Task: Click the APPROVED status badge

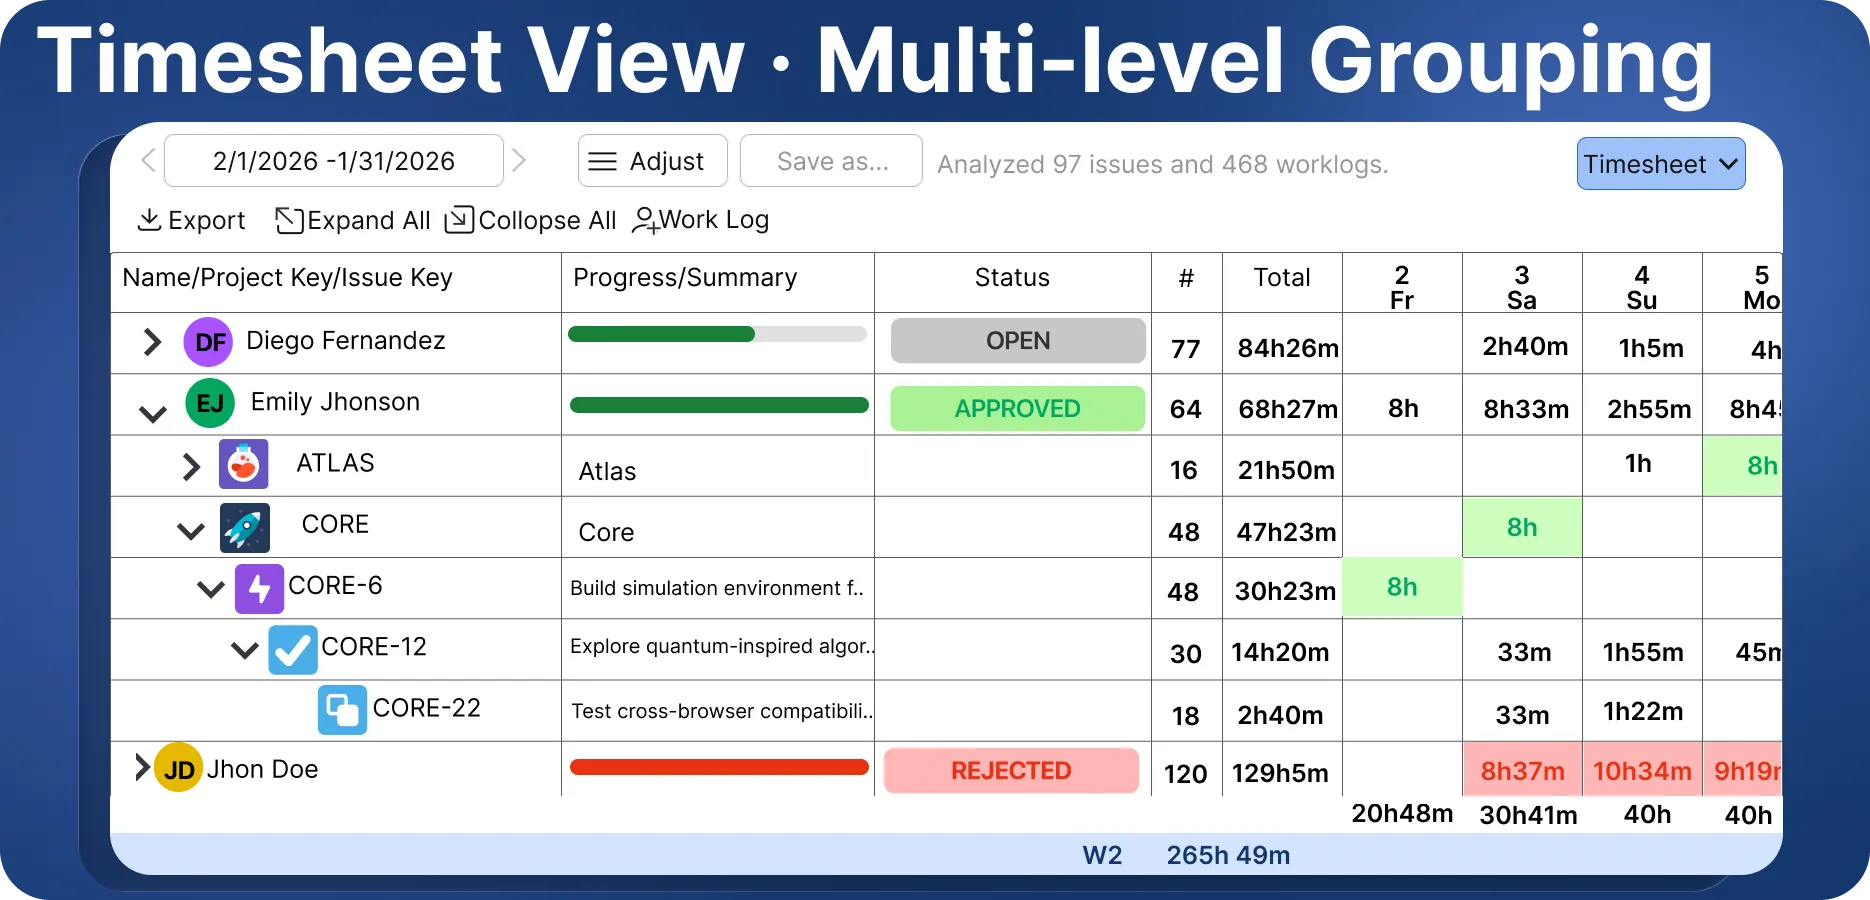Action: (x=1018, y=409)
